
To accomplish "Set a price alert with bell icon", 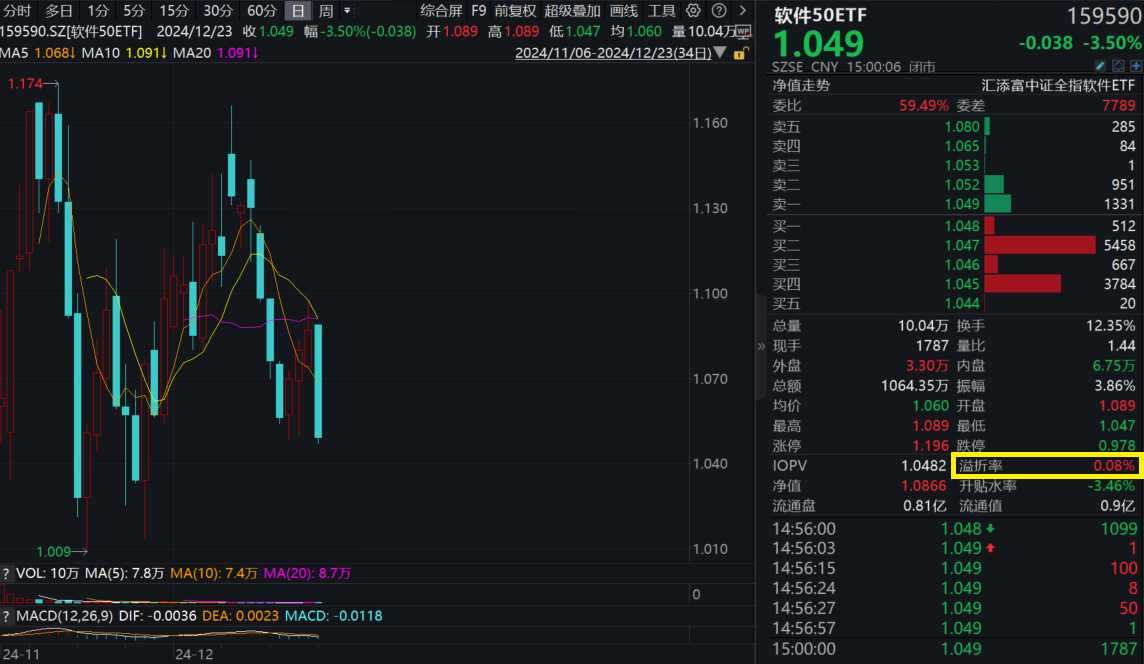I will point(1118,66).
